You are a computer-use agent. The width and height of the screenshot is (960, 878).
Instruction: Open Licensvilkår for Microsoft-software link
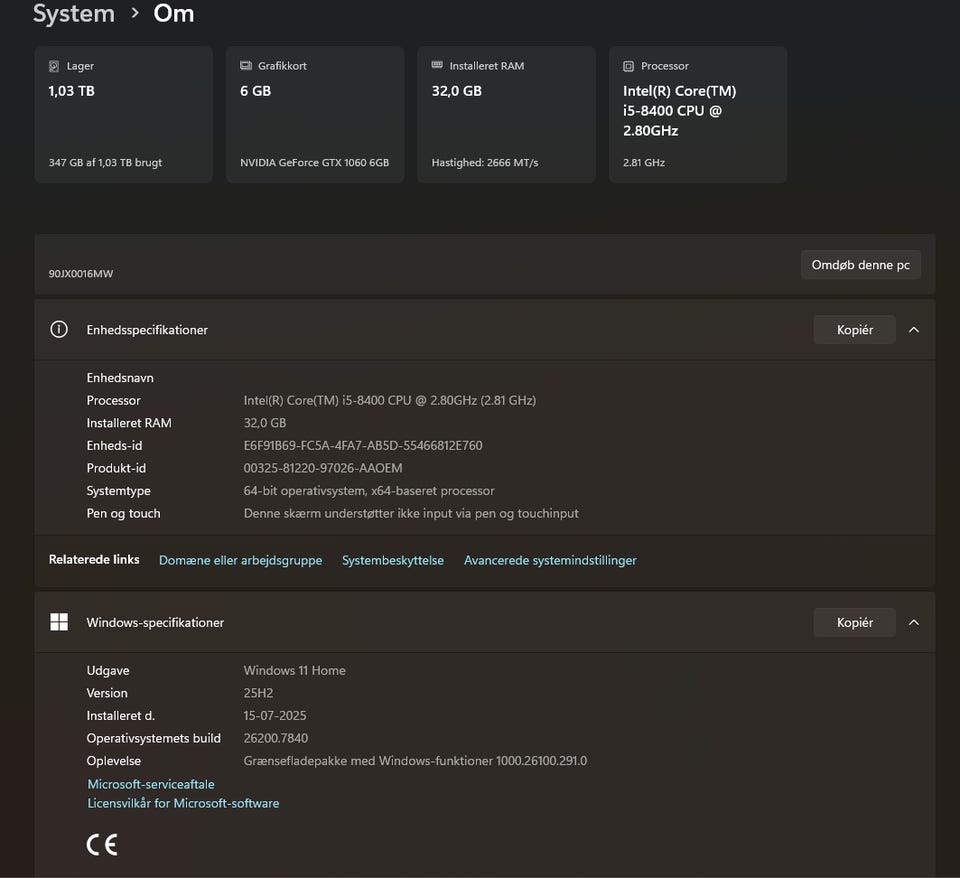click(x=183, y=803)
